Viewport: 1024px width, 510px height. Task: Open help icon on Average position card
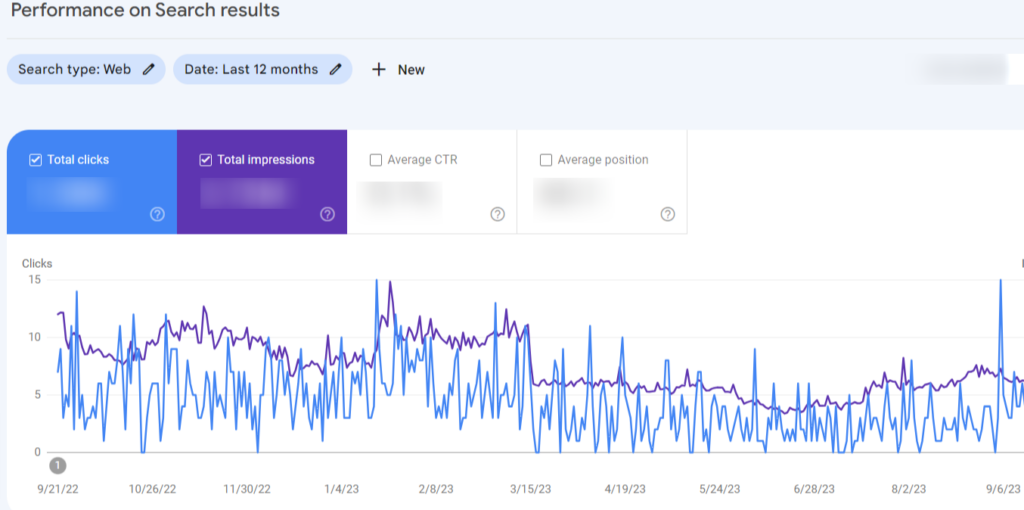point(667,214)
